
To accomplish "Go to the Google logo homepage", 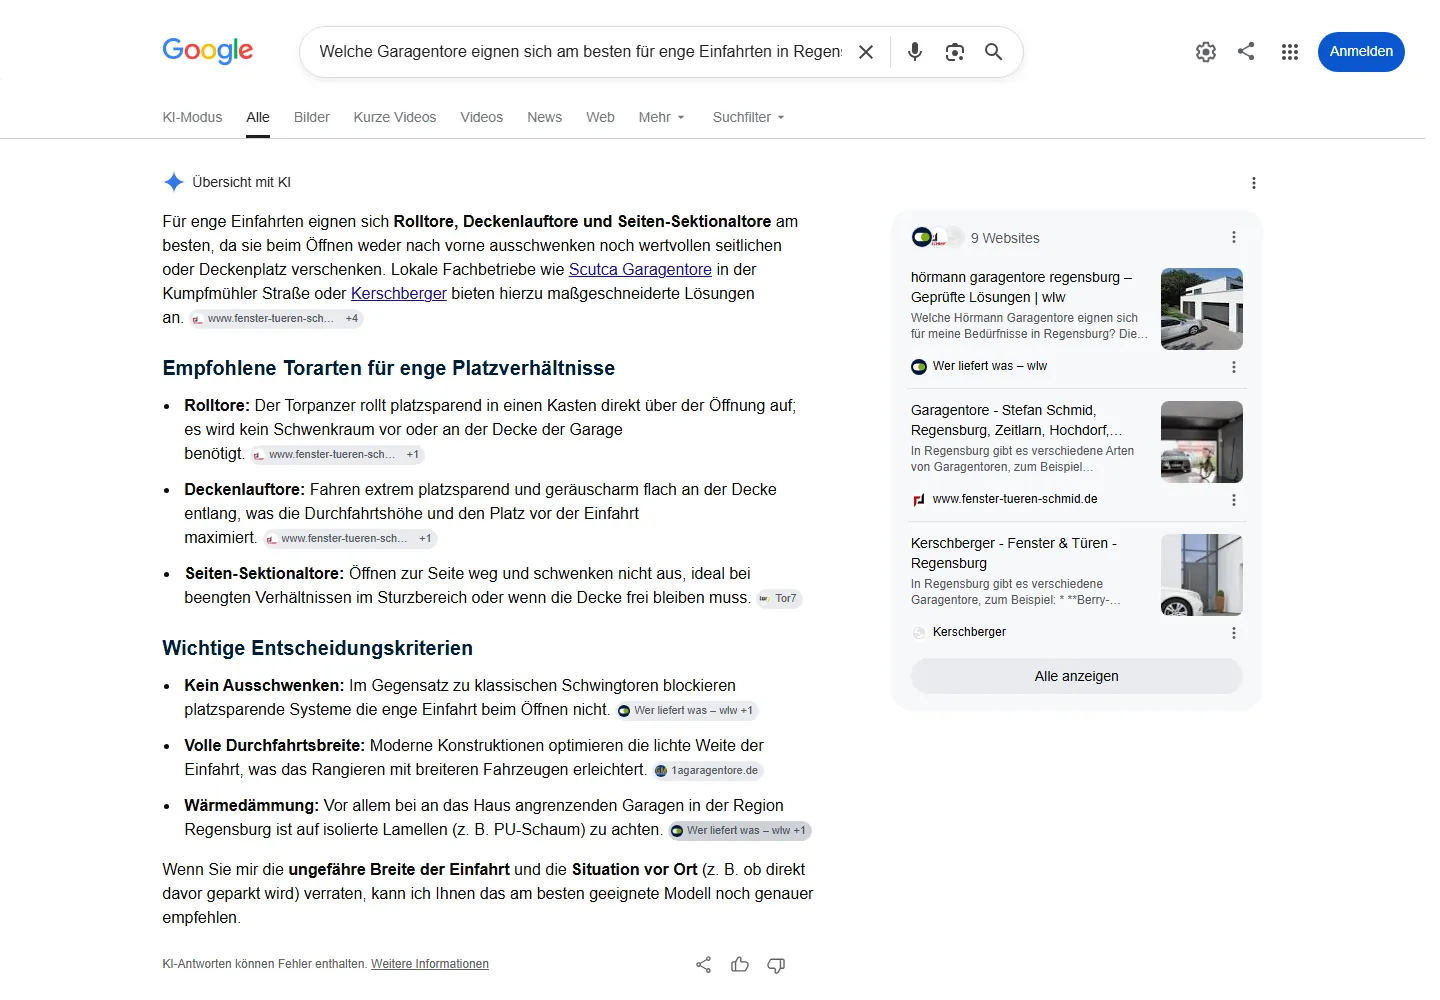I will pyautogui.click(x=208, y=51).
